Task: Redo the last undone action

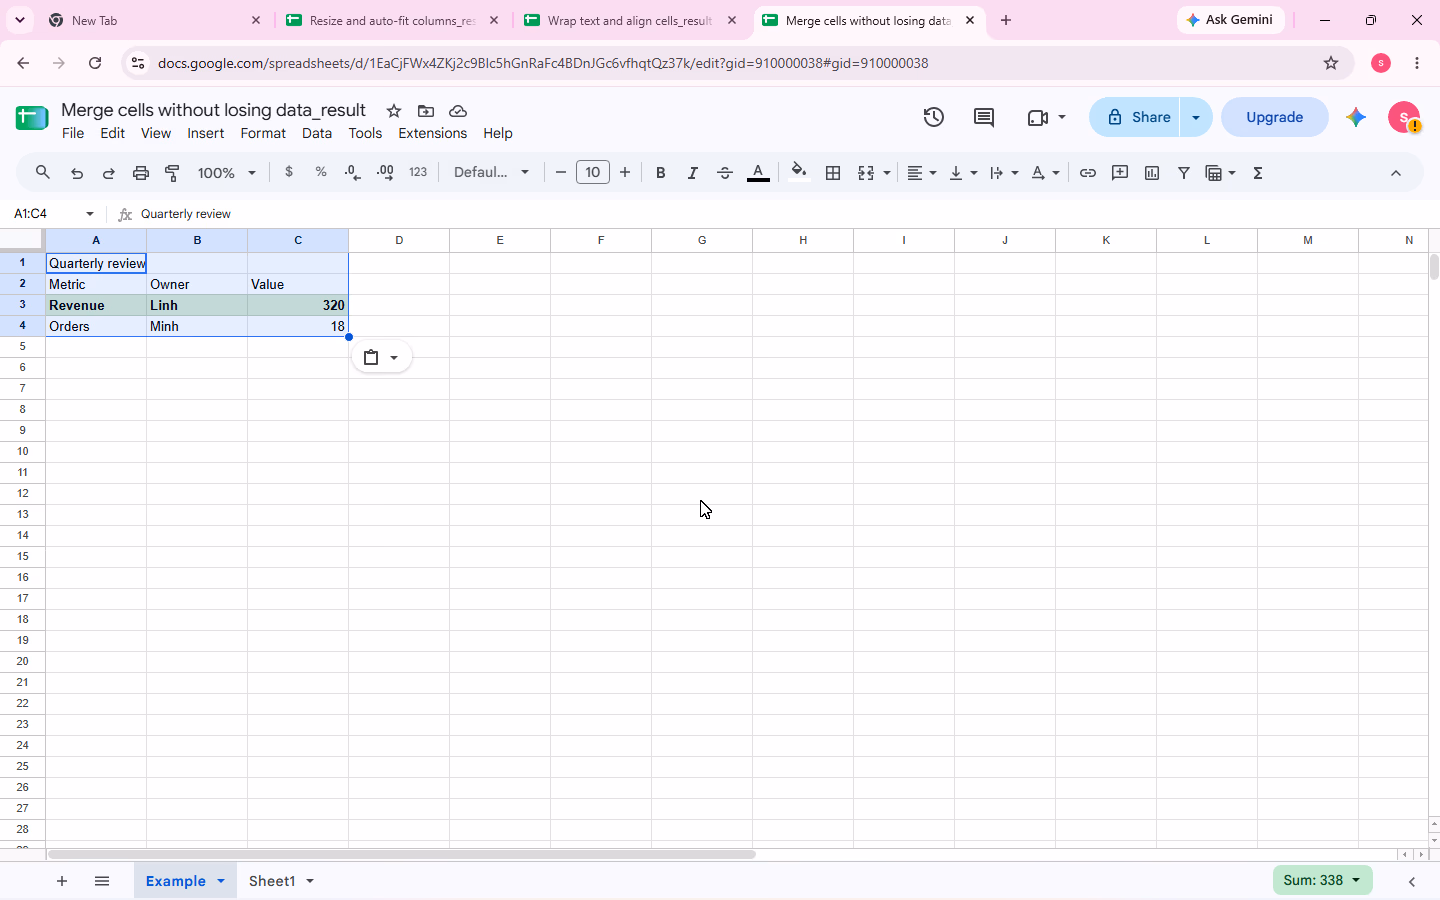Action: (109, 173)
